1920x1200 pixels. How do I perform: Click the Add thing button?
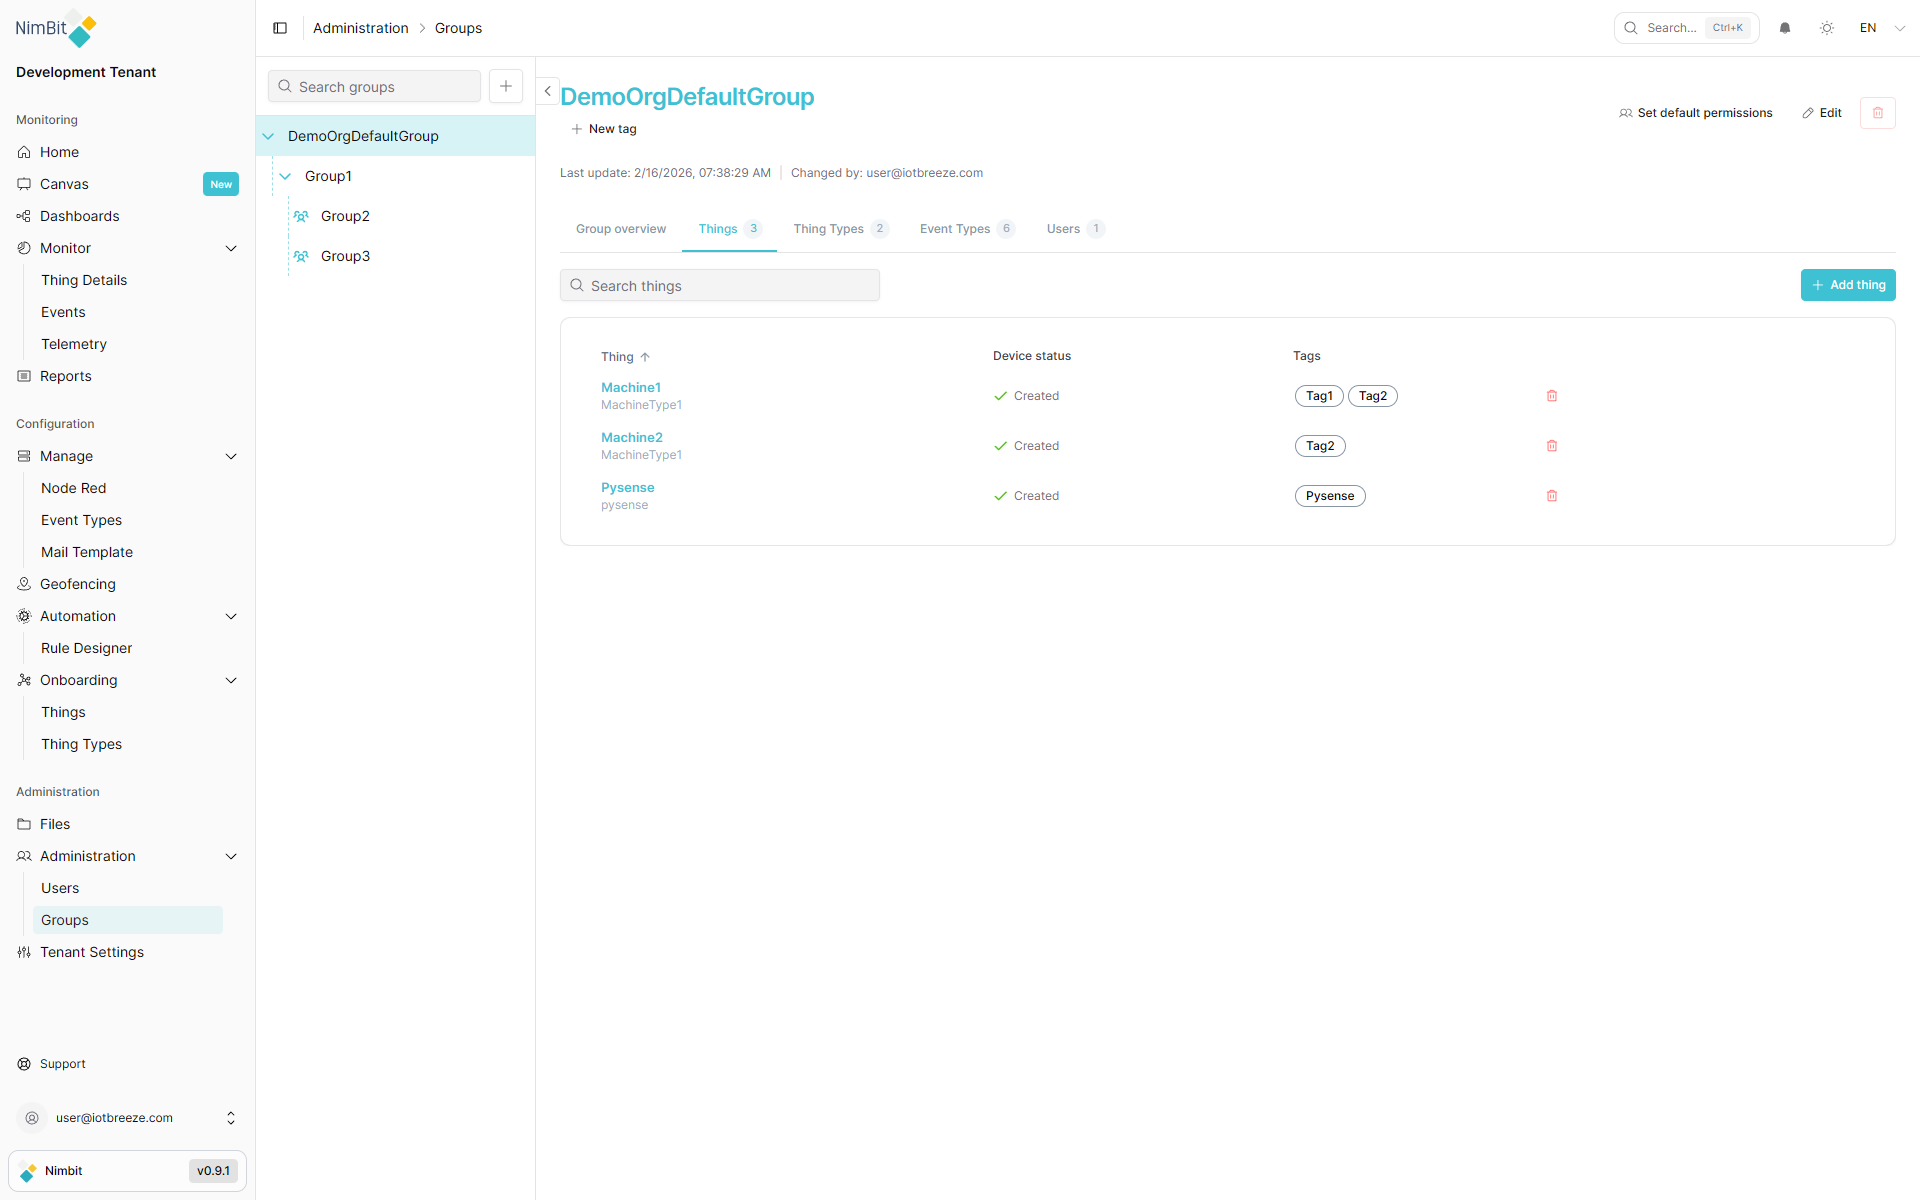coord(1847,285)
